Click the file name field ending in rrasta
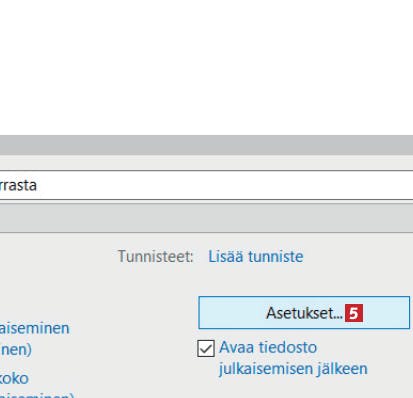 (206, 185)
